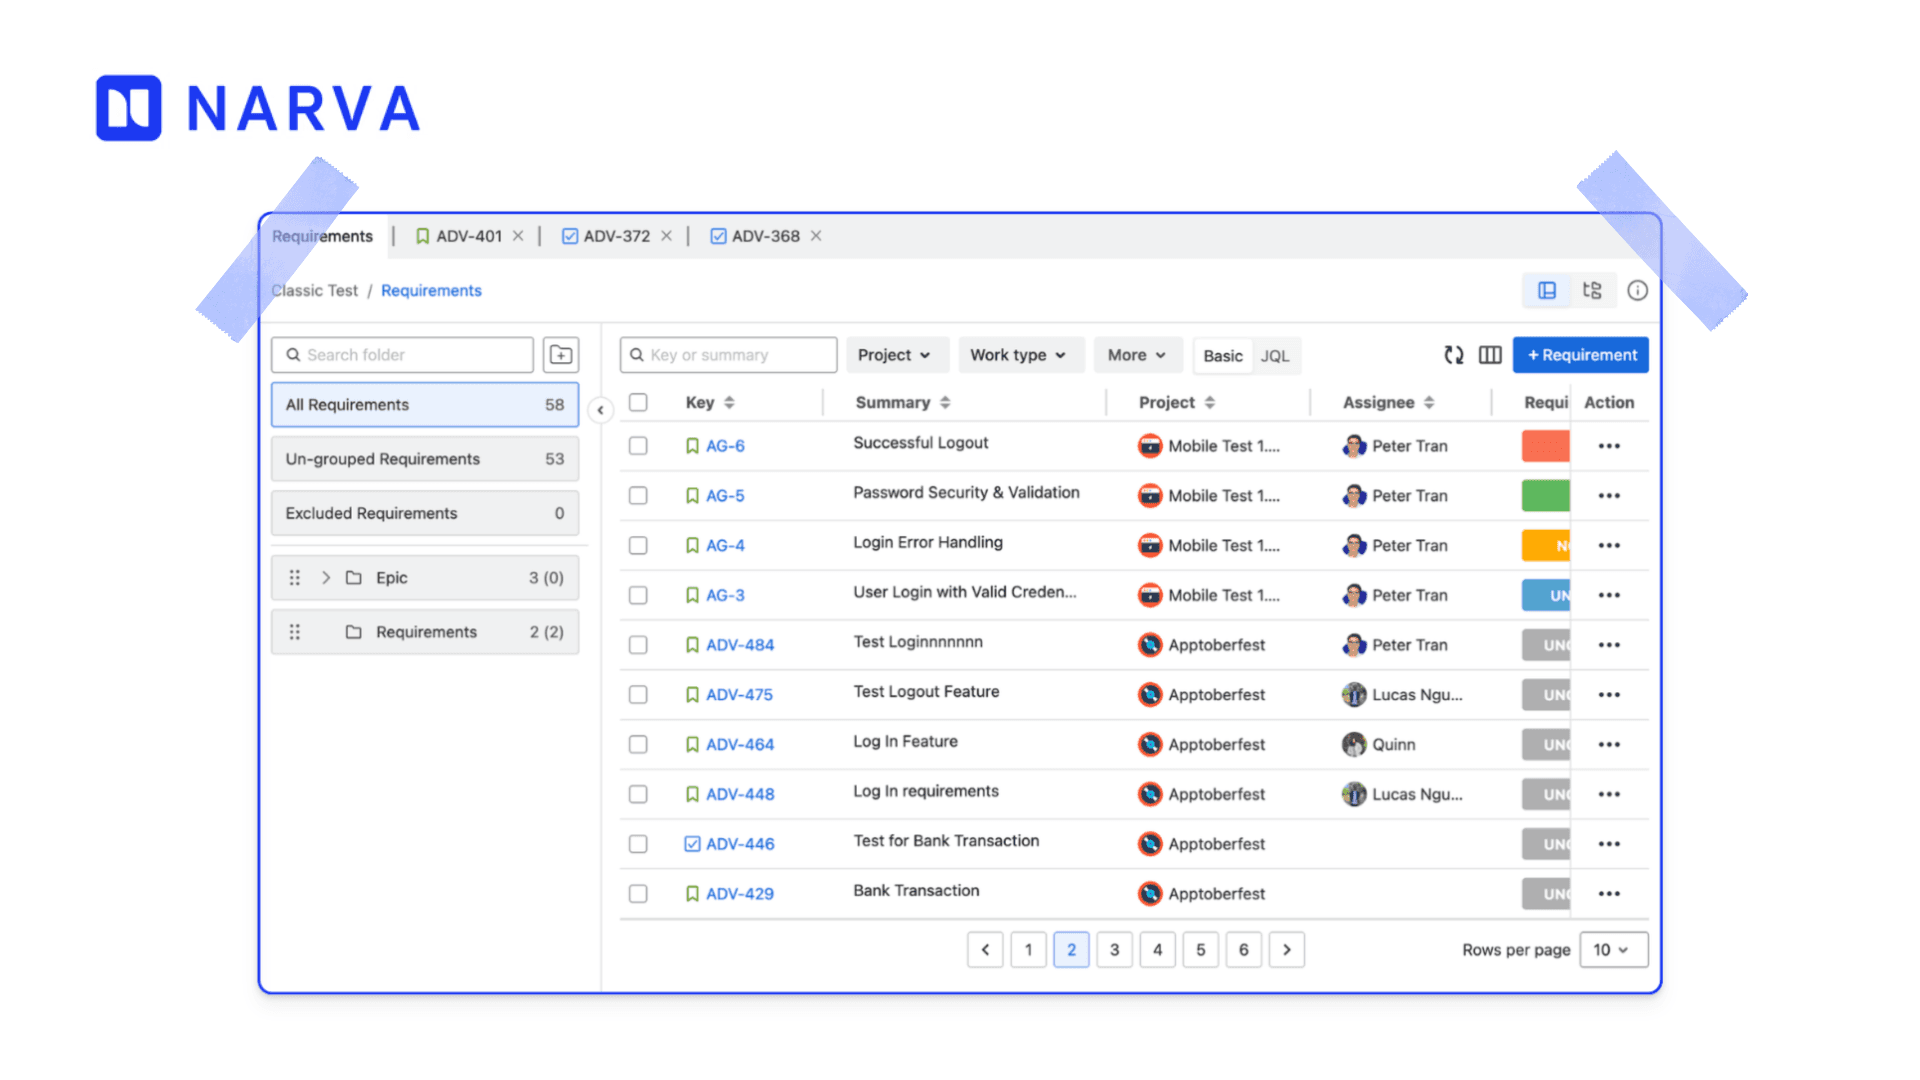Click the + Requirement button

click(1580, 354)
